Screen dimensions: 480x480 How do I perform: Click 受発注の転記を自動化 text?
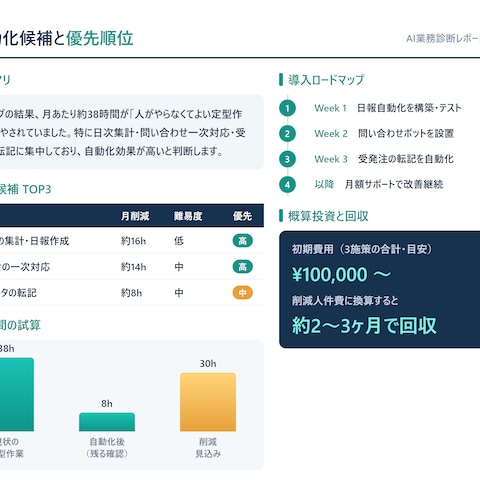coord(406,159)
